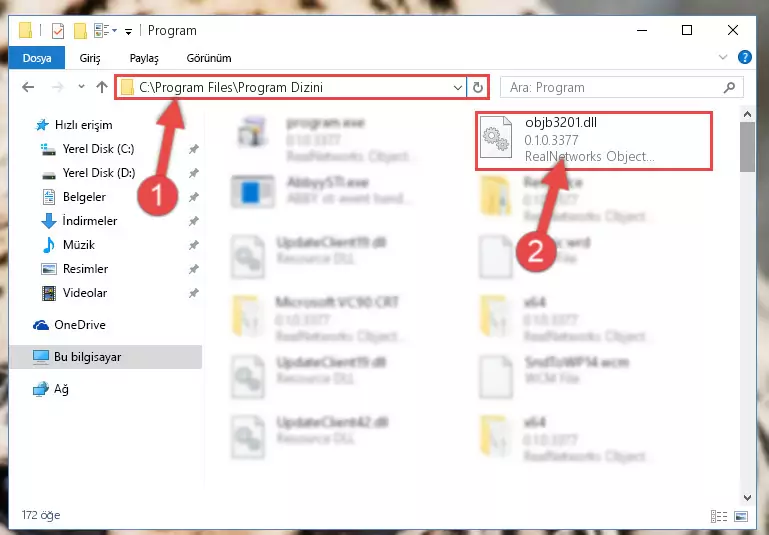Click the vertical scrollbar thumb
This screenshot has height=535, width=769.
point(747,147)
